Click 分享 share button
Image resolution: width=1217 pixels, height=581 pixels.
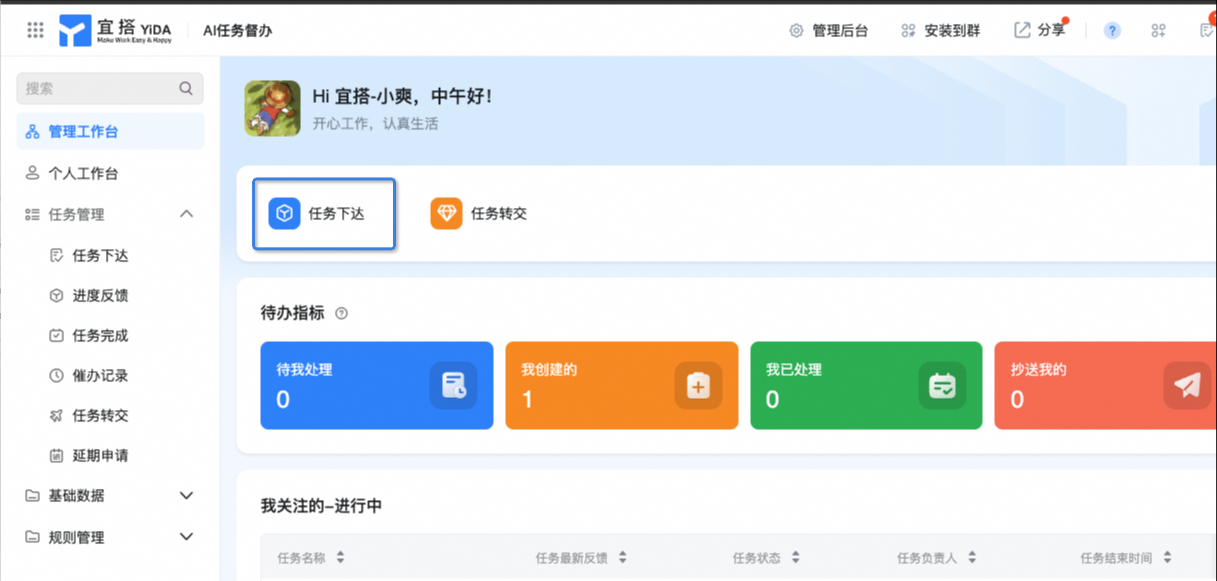point(1040,30)
